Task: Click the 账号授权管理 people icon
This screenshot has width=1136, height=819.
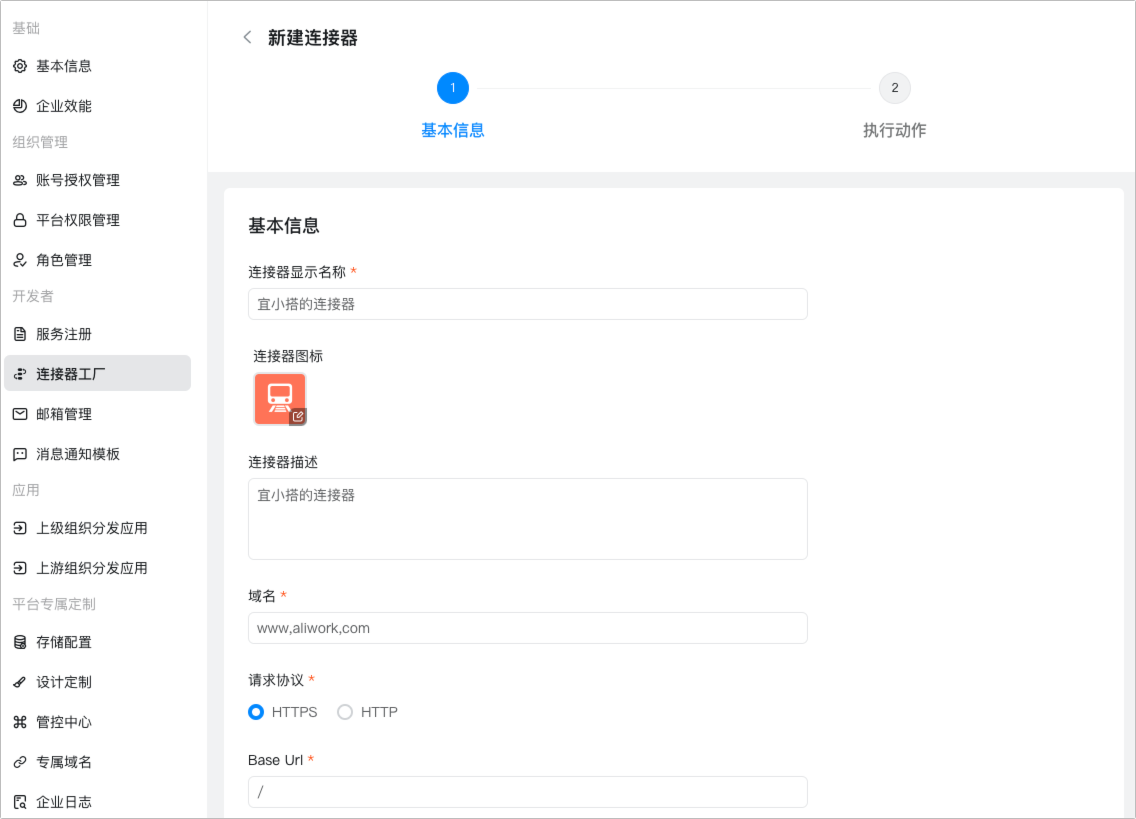Action: 20,180
